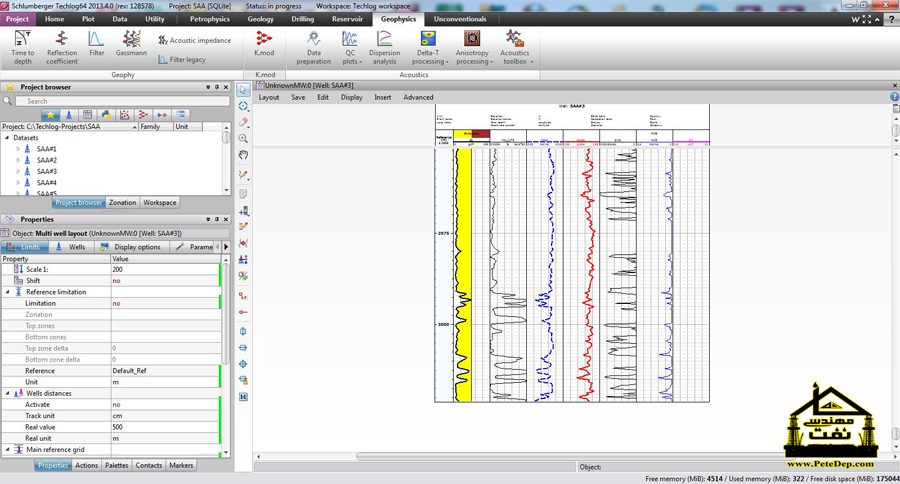This screenshot has height=484, width=900.
Task: Open the Delta-T processing dropdown
Action: coord(429,47)
